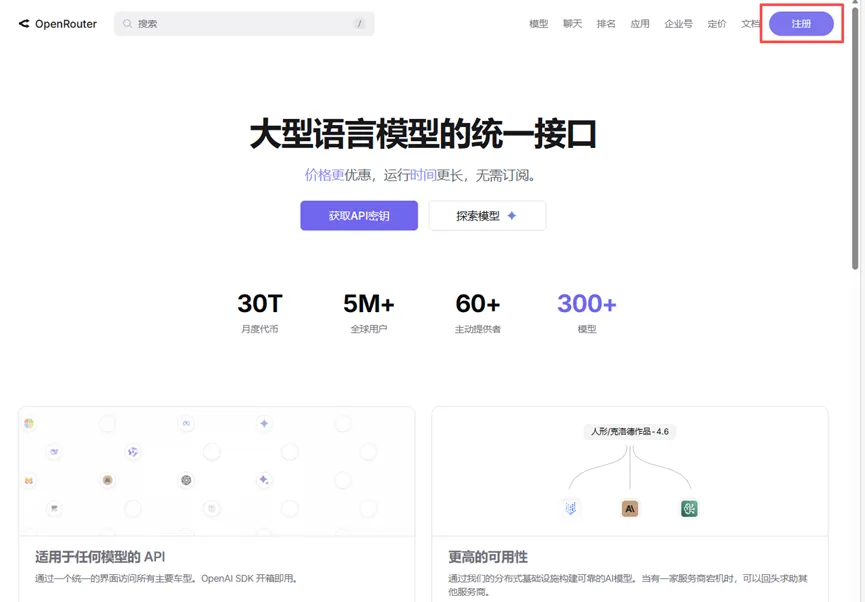Click the sparkle icon on 探索模型 button
This screenshot has width=865, height=602.
(512, 216)
